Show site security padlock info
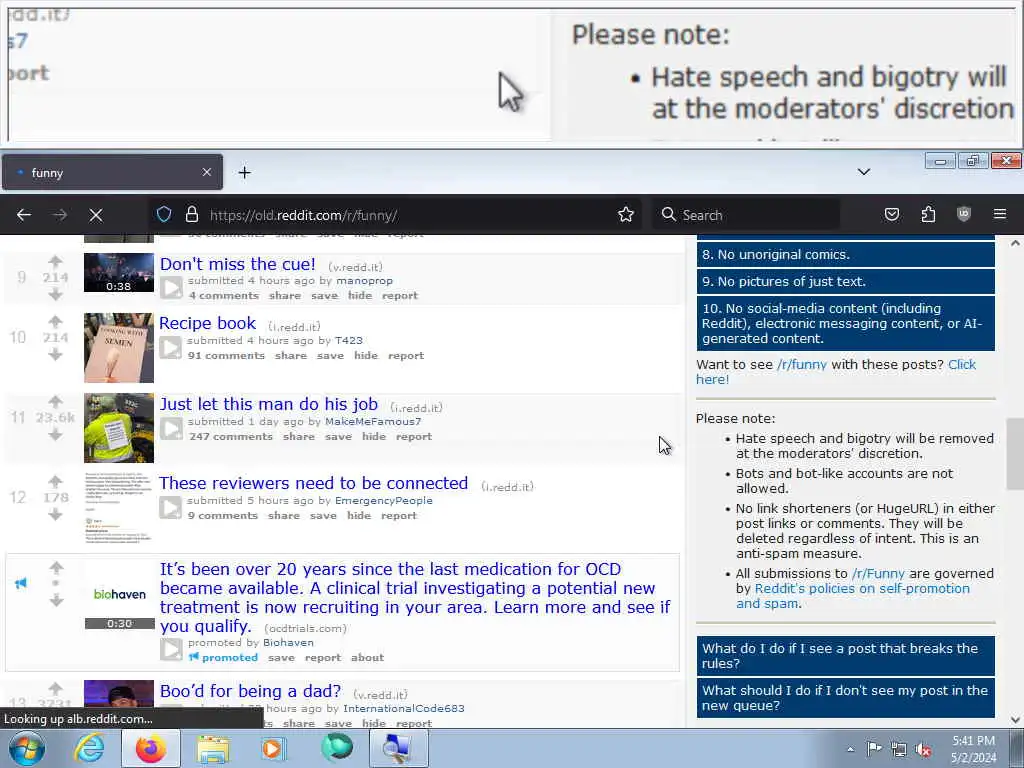 [191, 214]
